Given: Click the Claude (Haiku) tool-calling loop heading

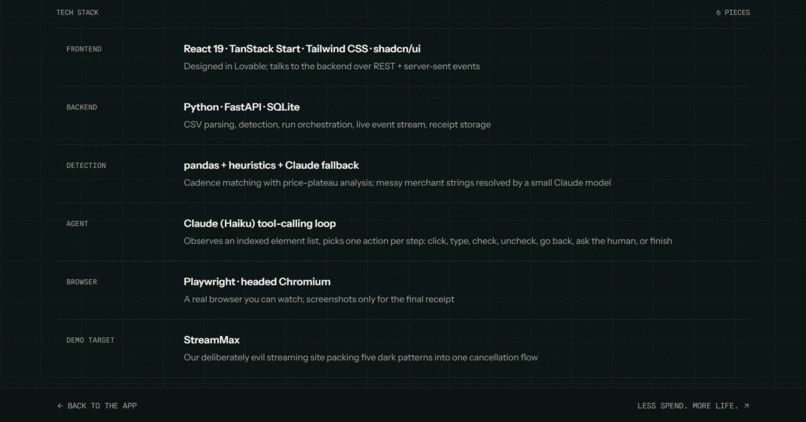Looking at the screenshot, I should pos(260,224).
